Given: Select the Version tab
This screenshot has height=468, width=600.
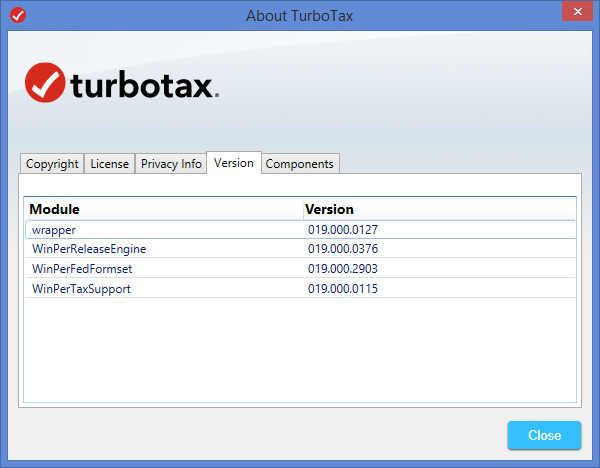Looking at the screenshot, I should pos(234,163).
